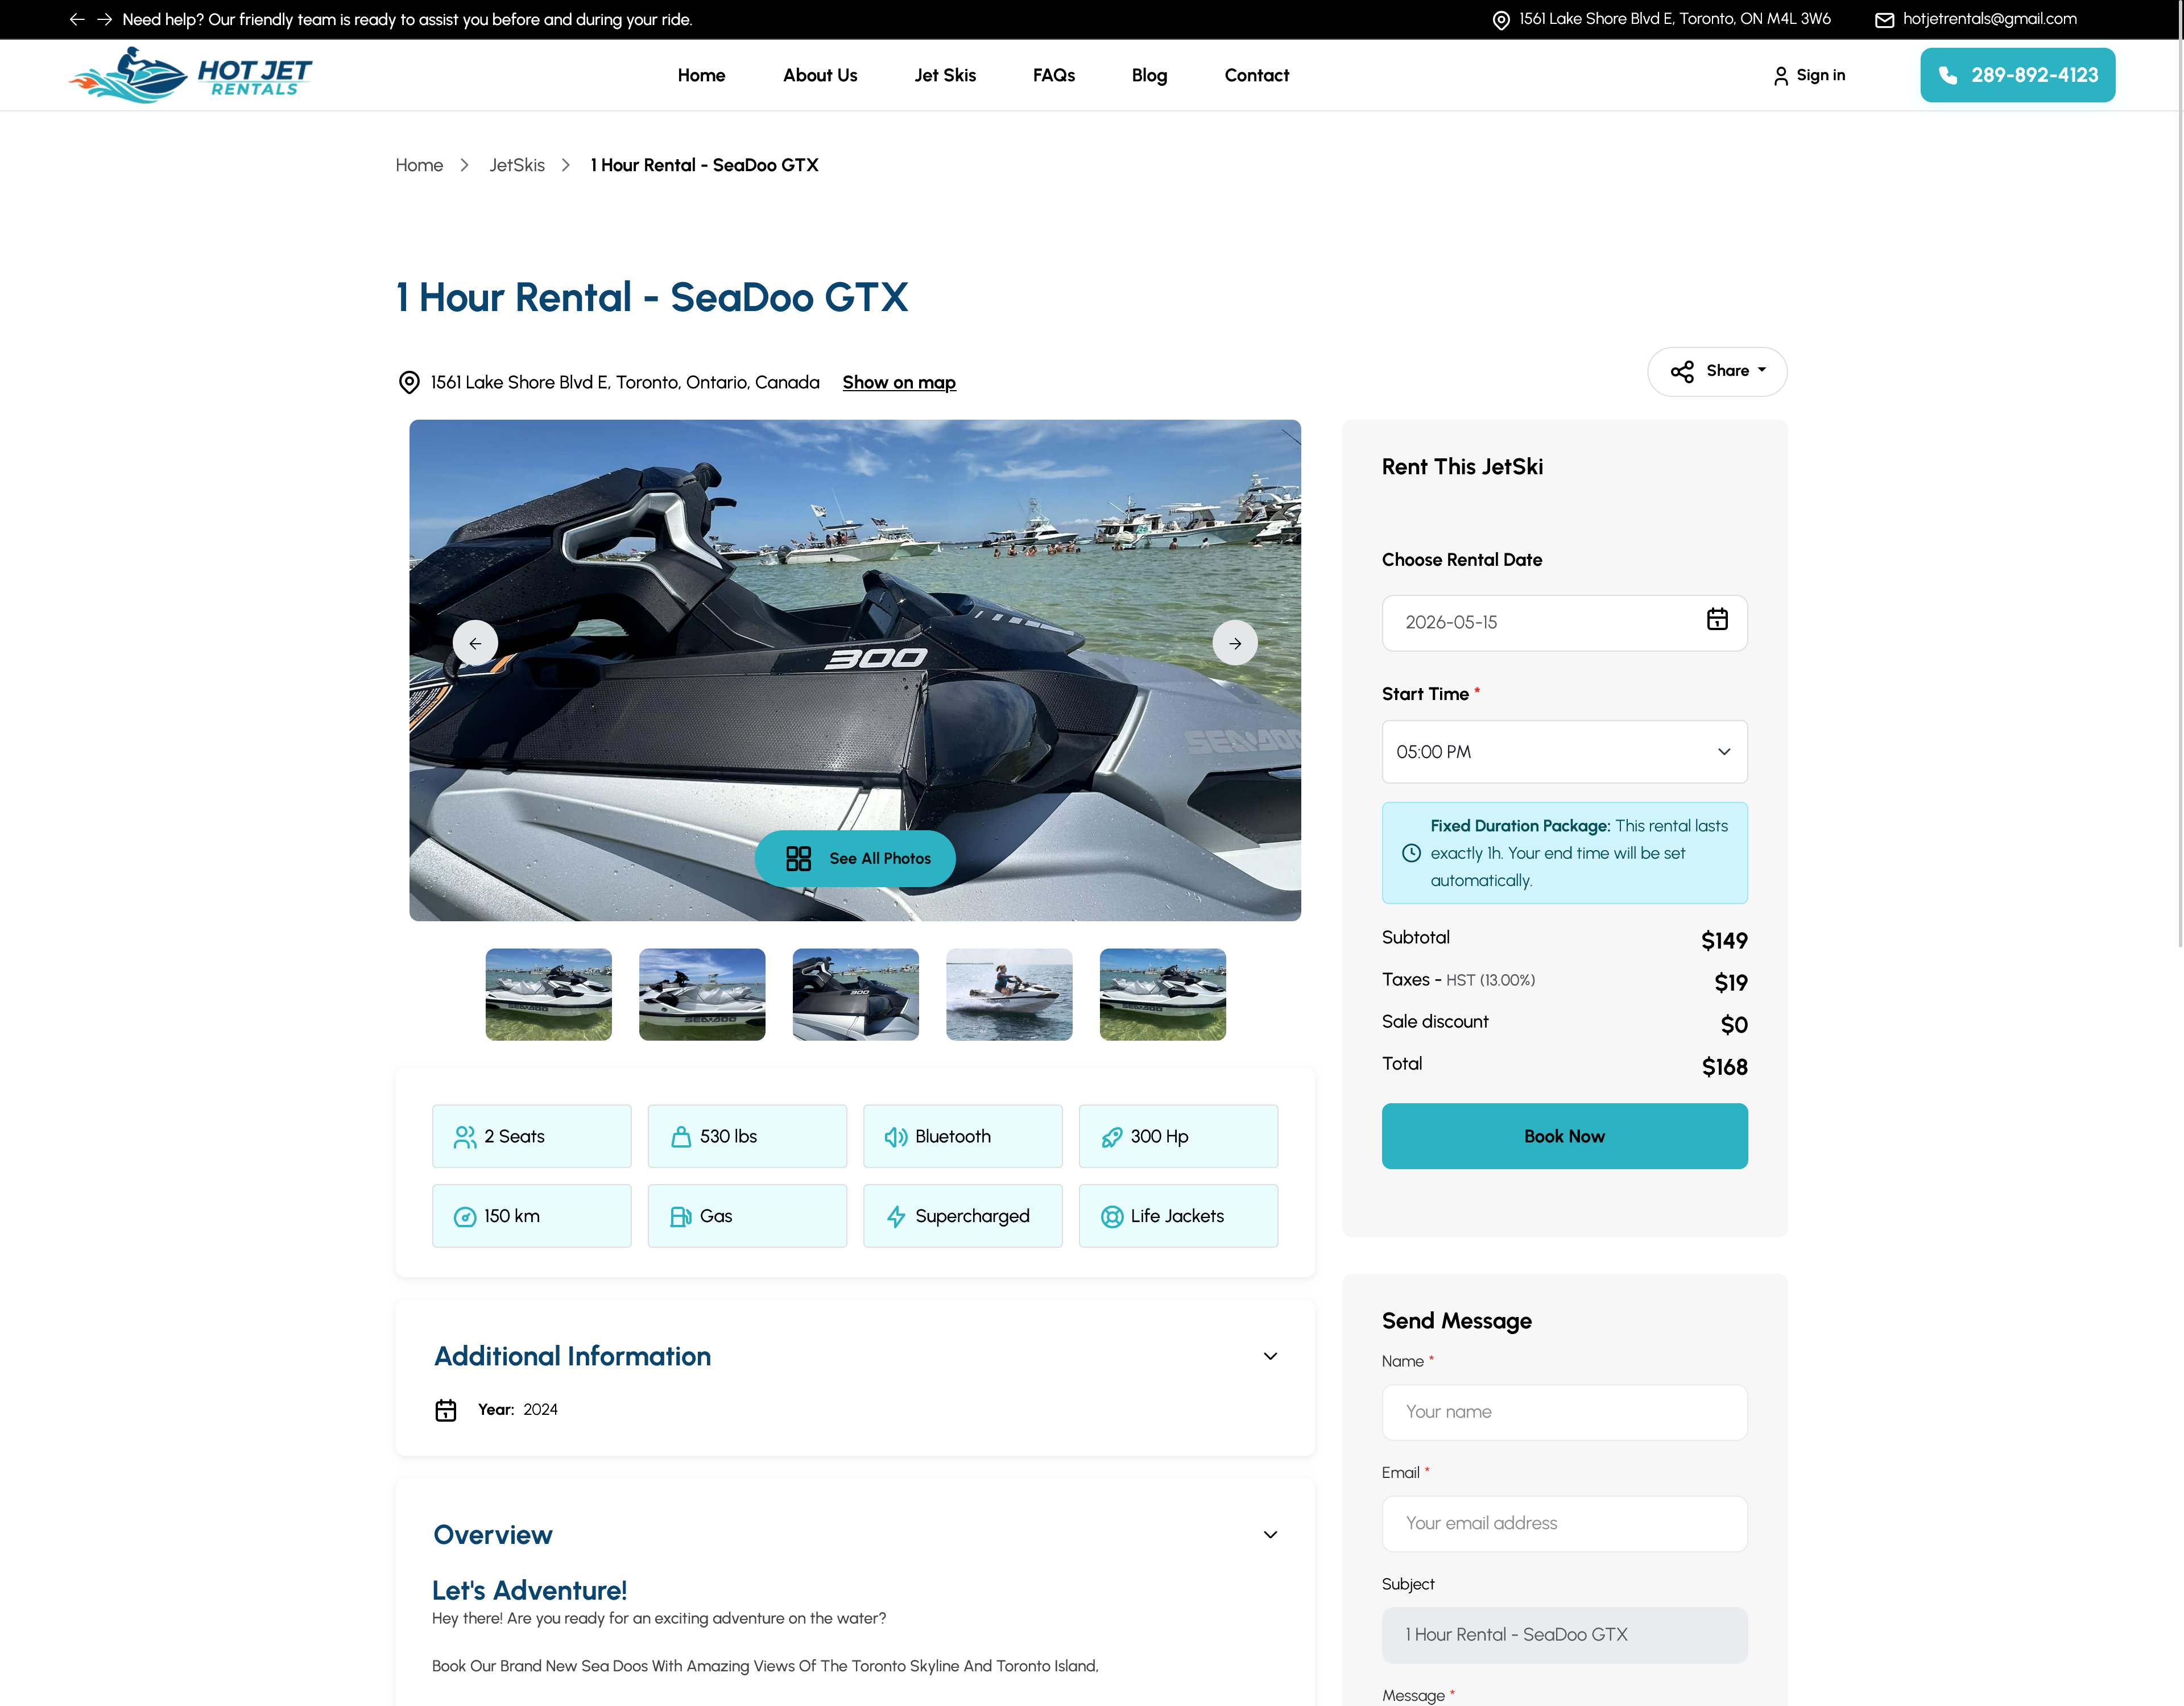The height and width of the screenshot is (1706, 2184).
Task: Show previous photo with left gallery arrow
Action: tap(475, 643)
